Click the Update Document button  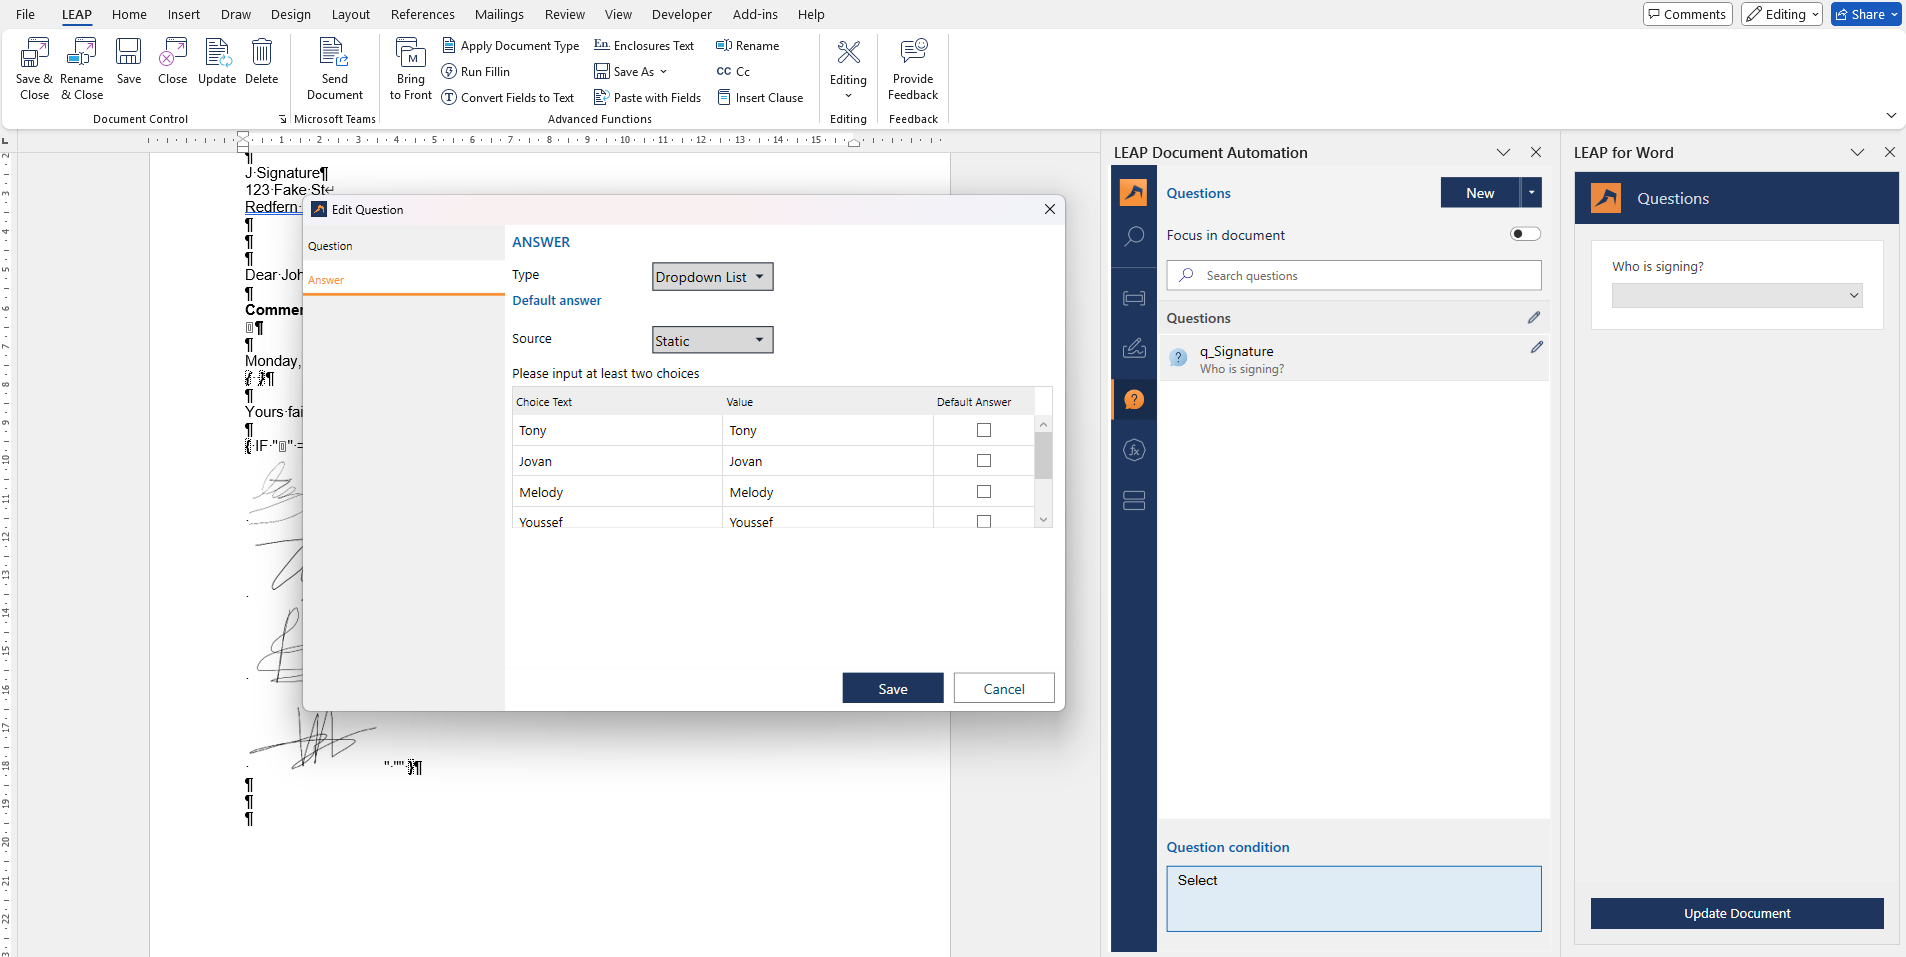pos(1736,913)
